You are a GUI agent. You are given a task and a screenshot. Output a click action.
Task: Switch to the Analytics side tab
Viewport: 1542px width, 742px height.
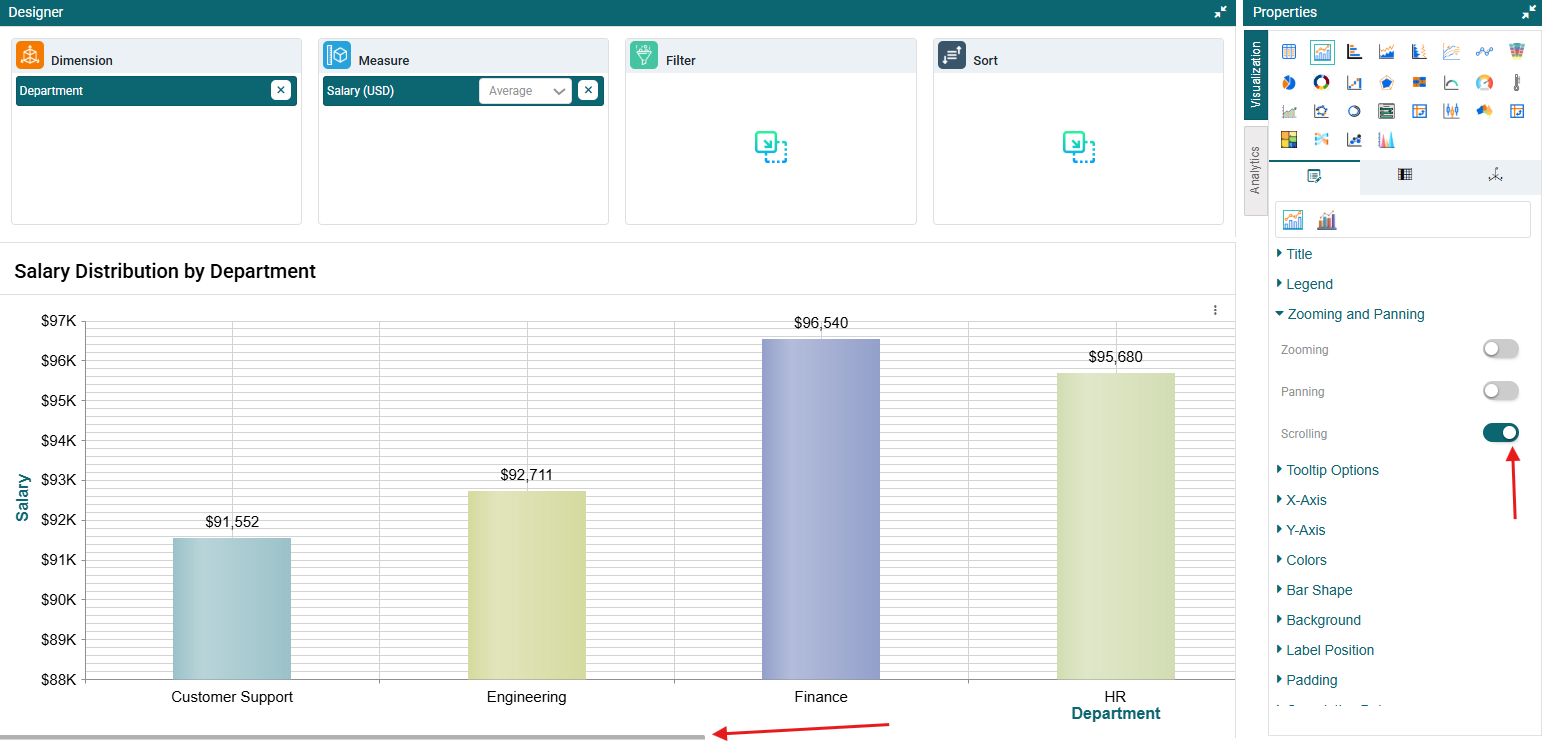click(x=1255, y=170)
